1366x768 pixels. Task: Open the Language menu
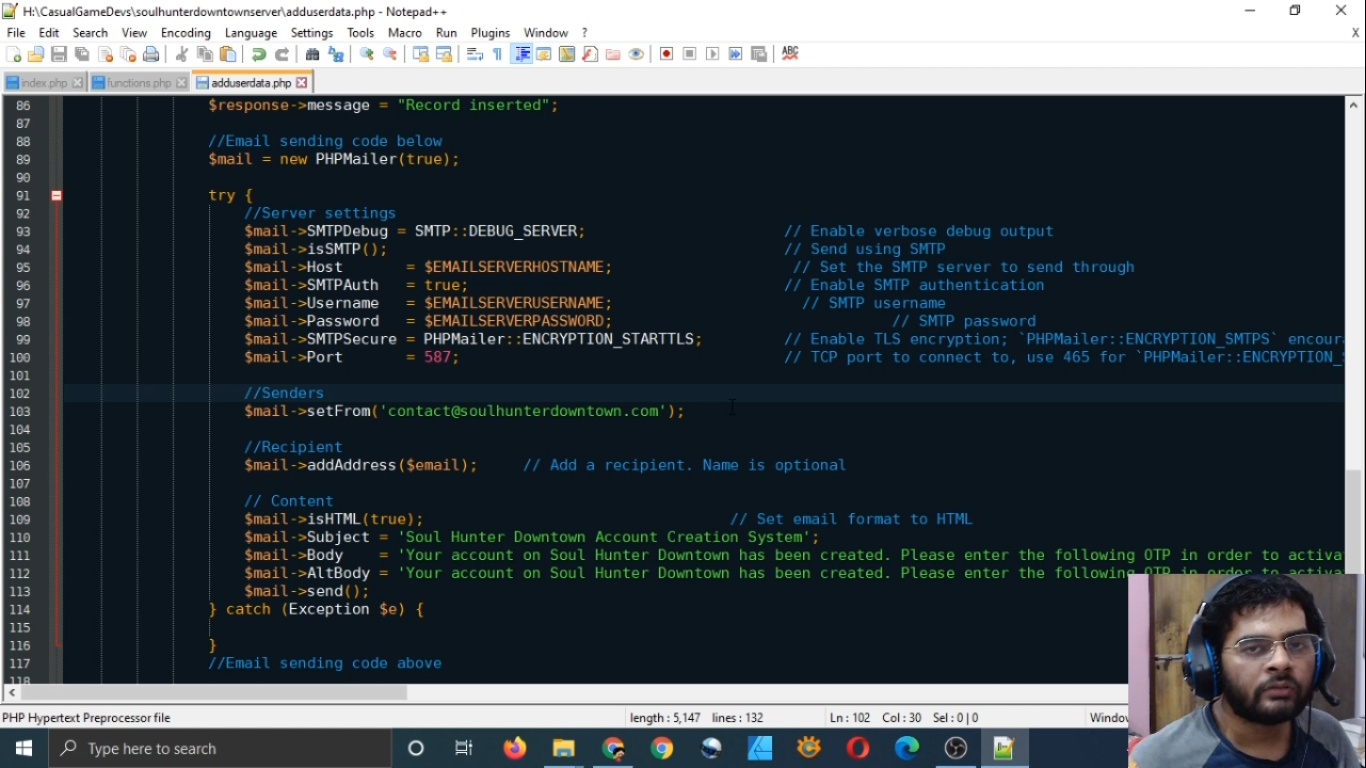(x=251, y=33)
